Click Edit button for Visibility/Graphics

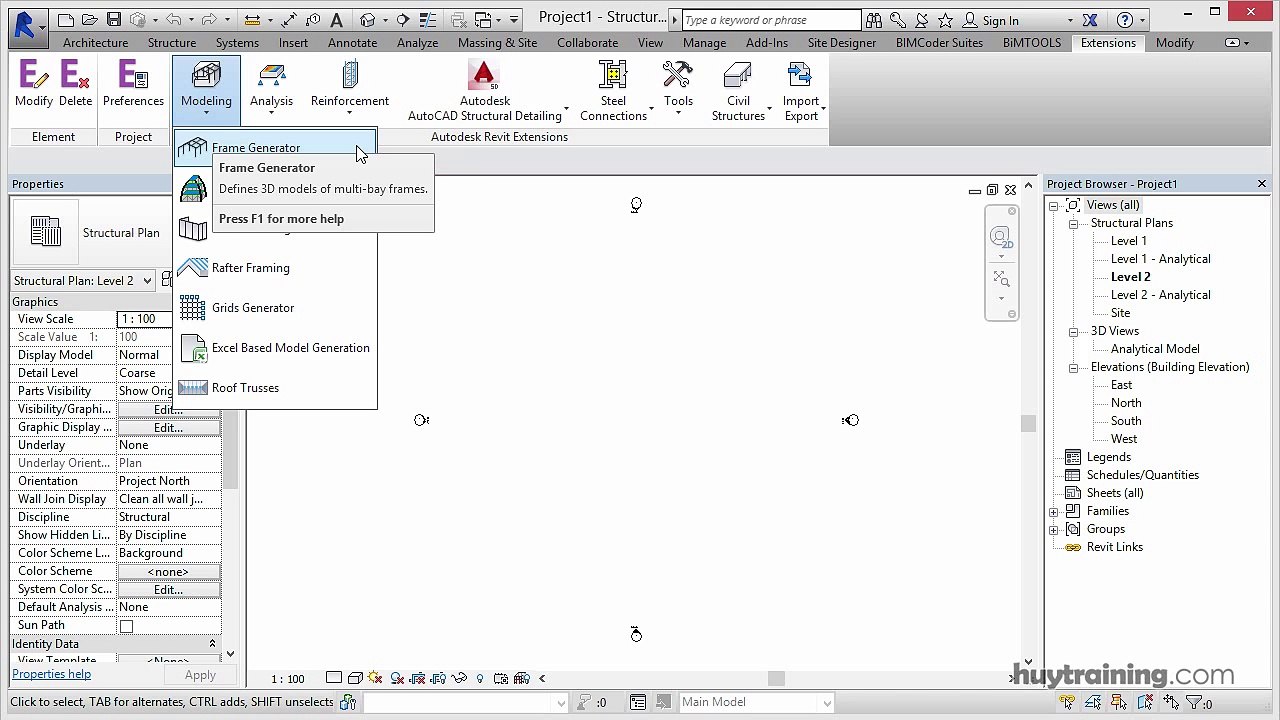pyautogui.click(x=168, y=409)
